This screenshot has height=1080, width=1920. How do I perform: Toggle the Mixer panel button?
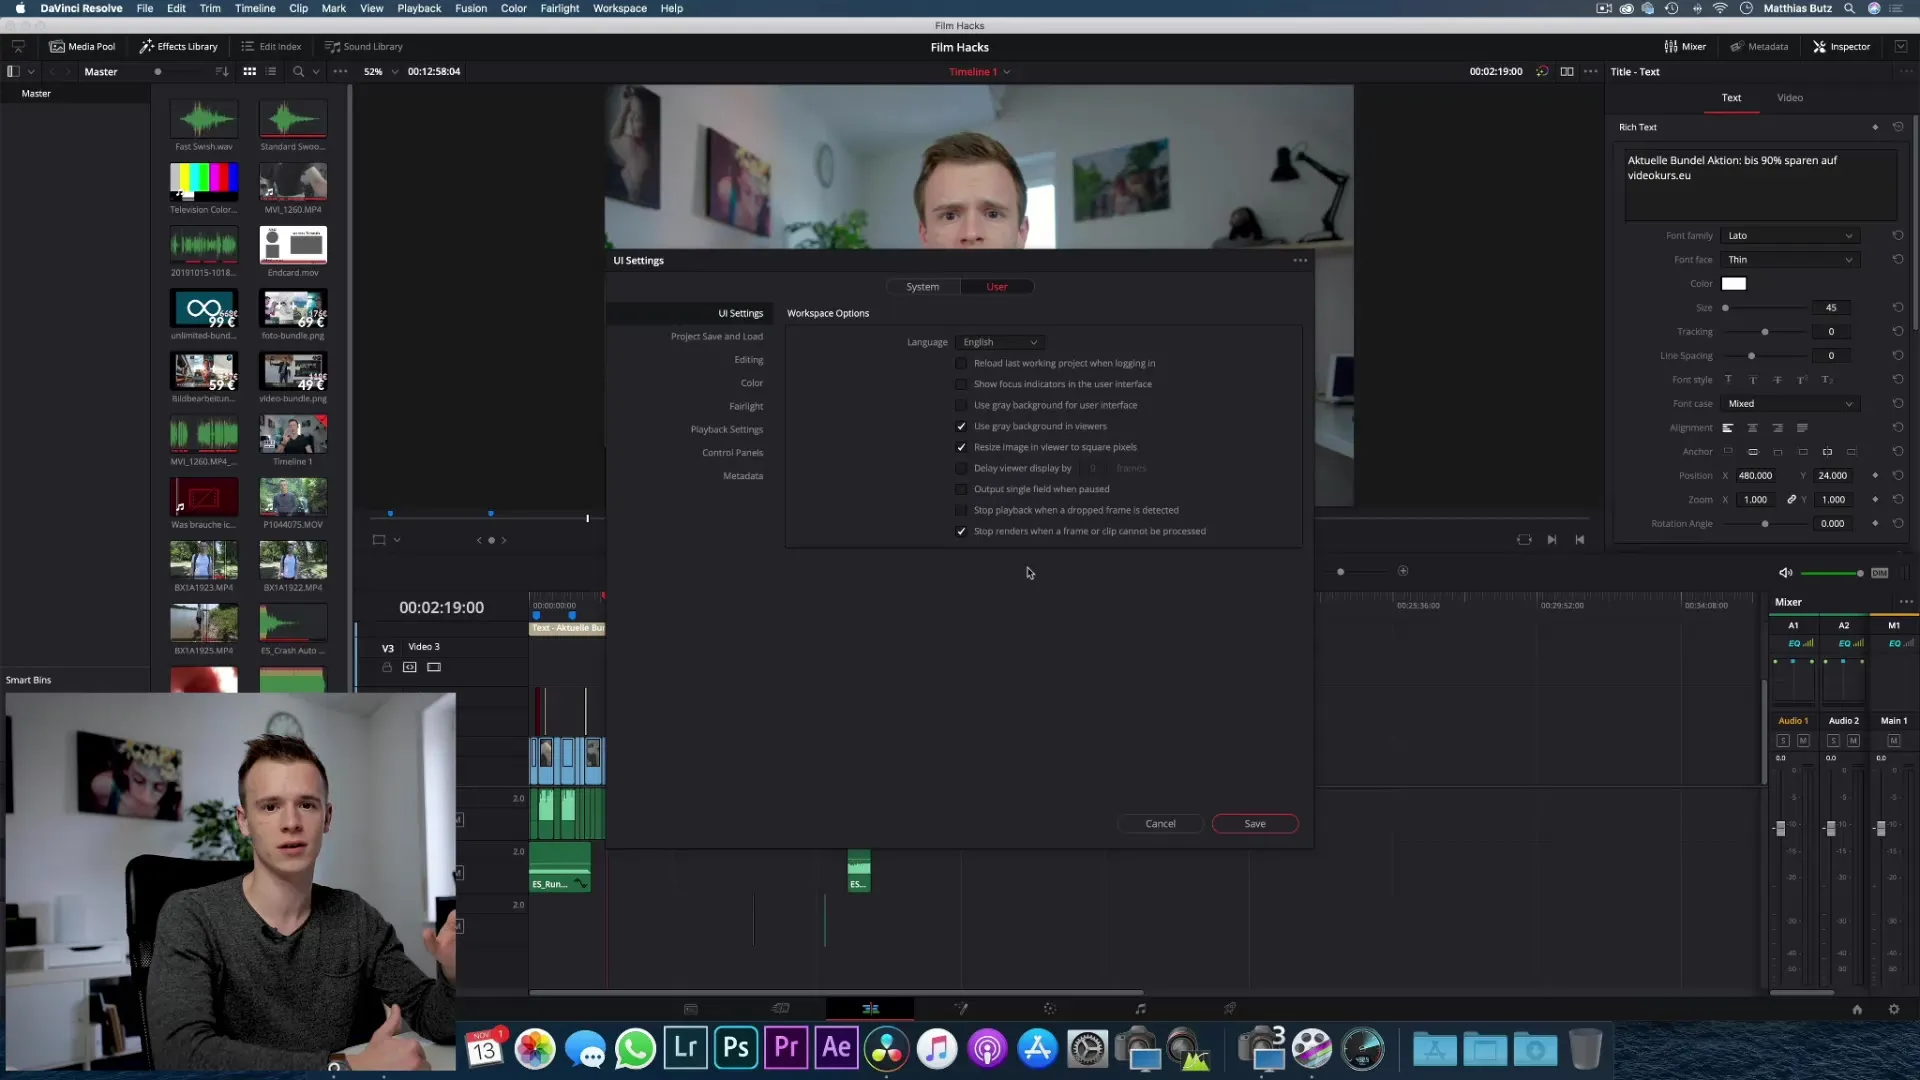[1685, 46]
